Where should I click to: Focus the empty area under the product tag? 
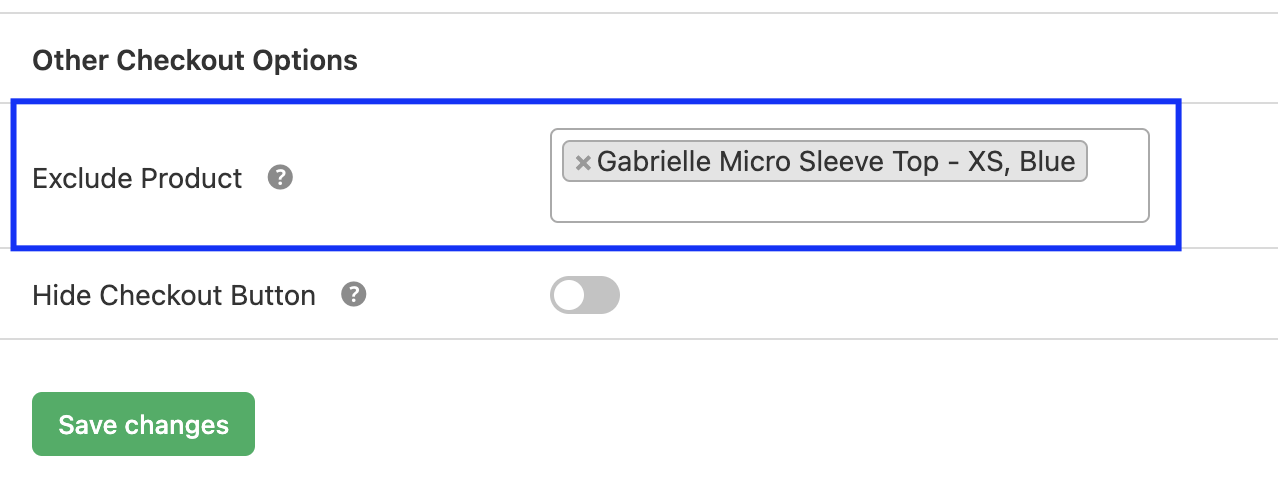[x=850, y=201]
